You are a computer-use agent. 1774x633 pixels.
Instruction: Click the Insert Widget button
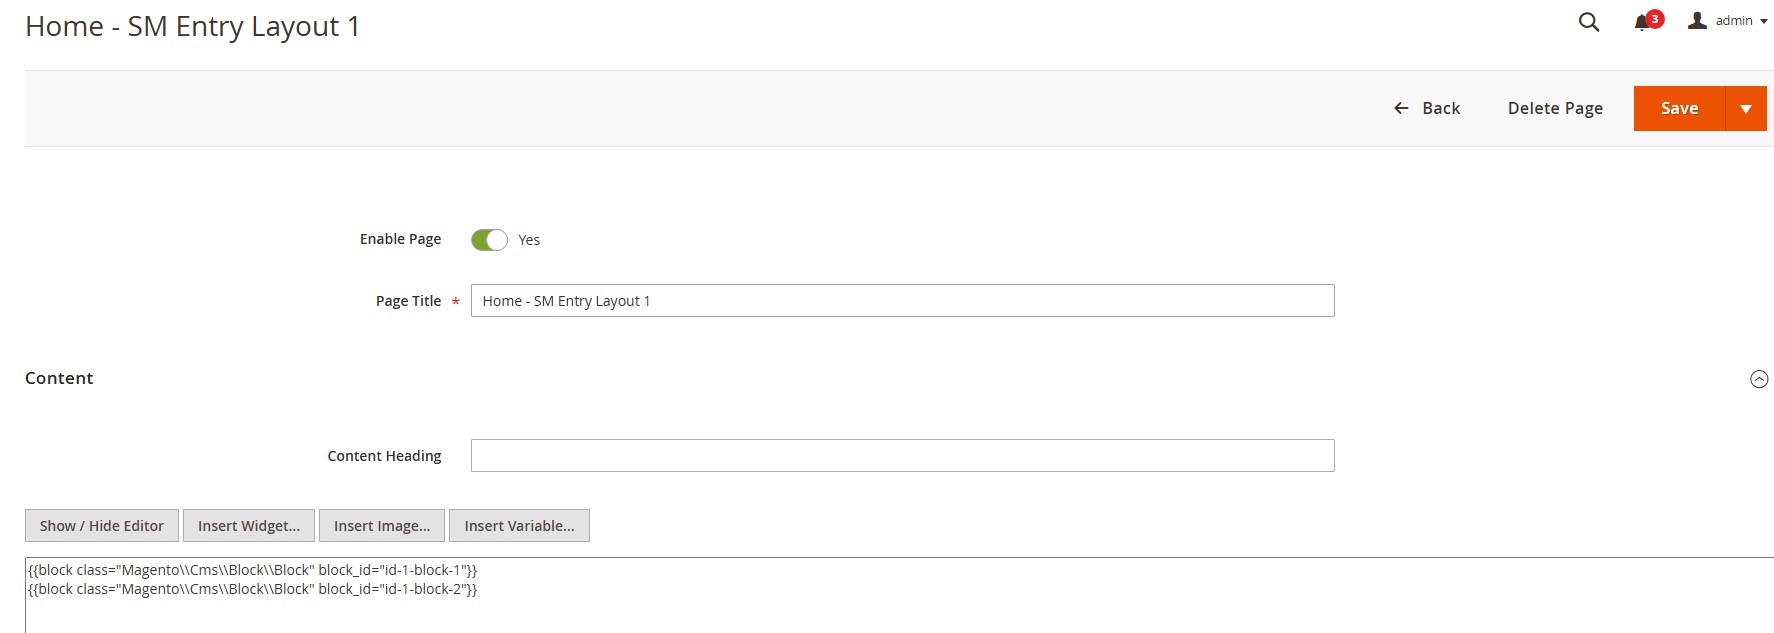pyautogui.click(x=249, y=526)
